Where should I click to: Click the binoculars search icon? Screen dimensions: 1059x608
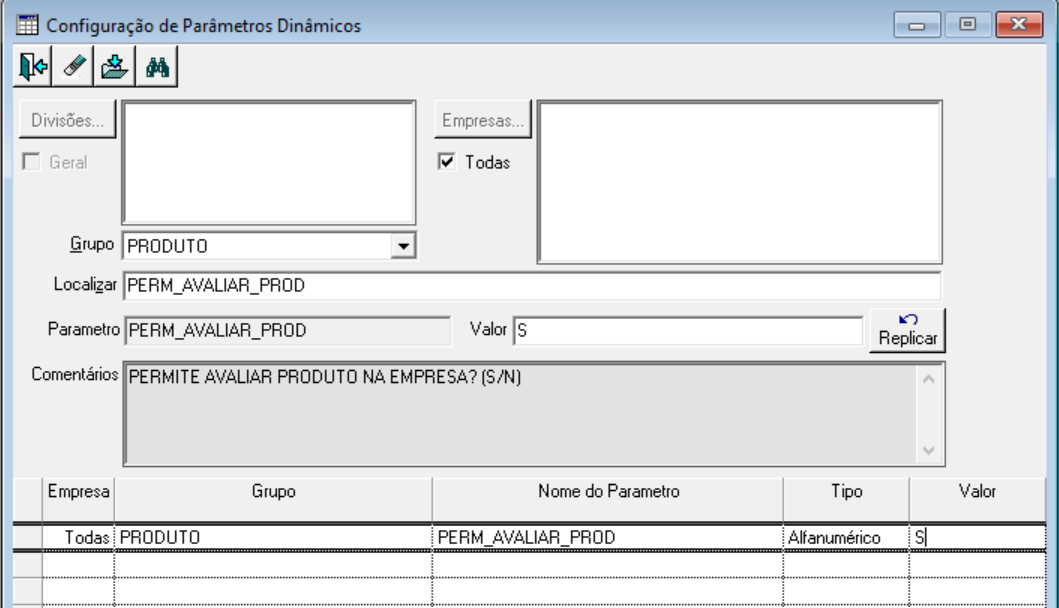[x=157, y=66]
